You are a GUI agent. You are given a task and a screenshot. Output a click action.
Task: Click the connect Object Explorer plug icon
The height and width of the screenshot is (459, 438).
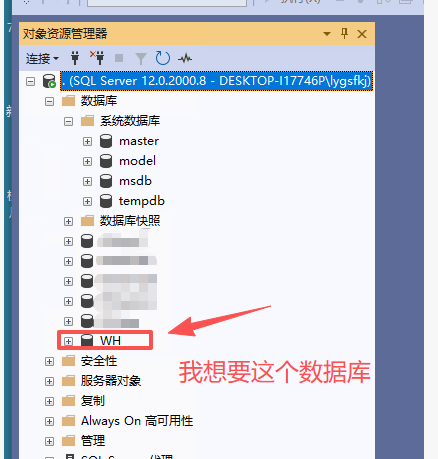(75, 58)
